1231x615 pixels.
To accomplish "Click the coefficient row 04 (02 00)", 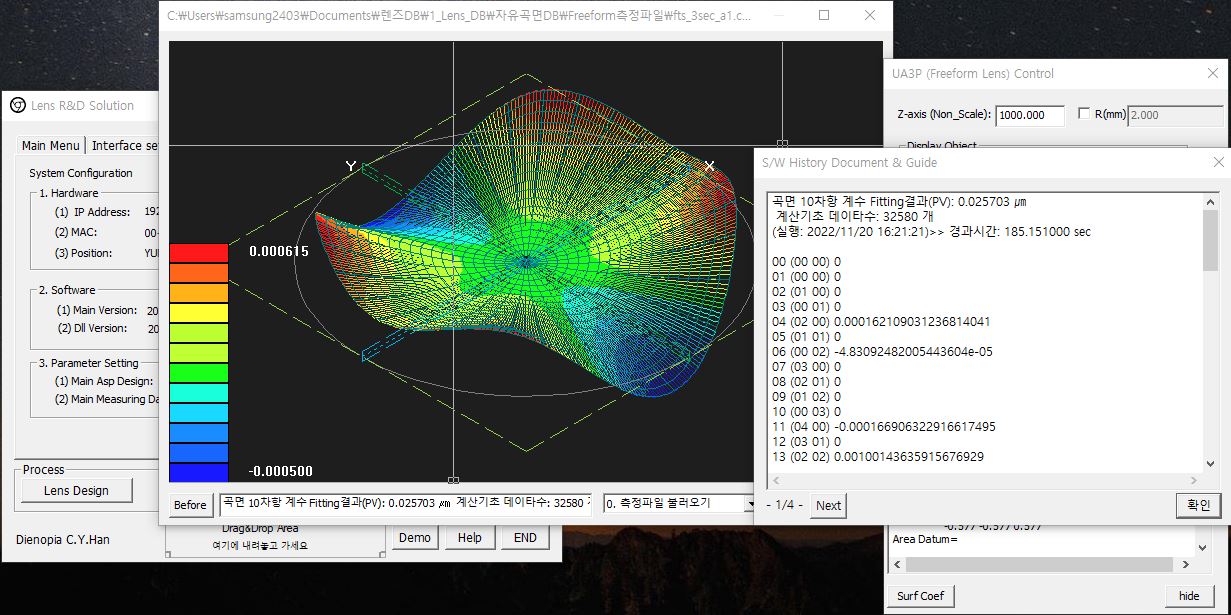I will (882, 322).
